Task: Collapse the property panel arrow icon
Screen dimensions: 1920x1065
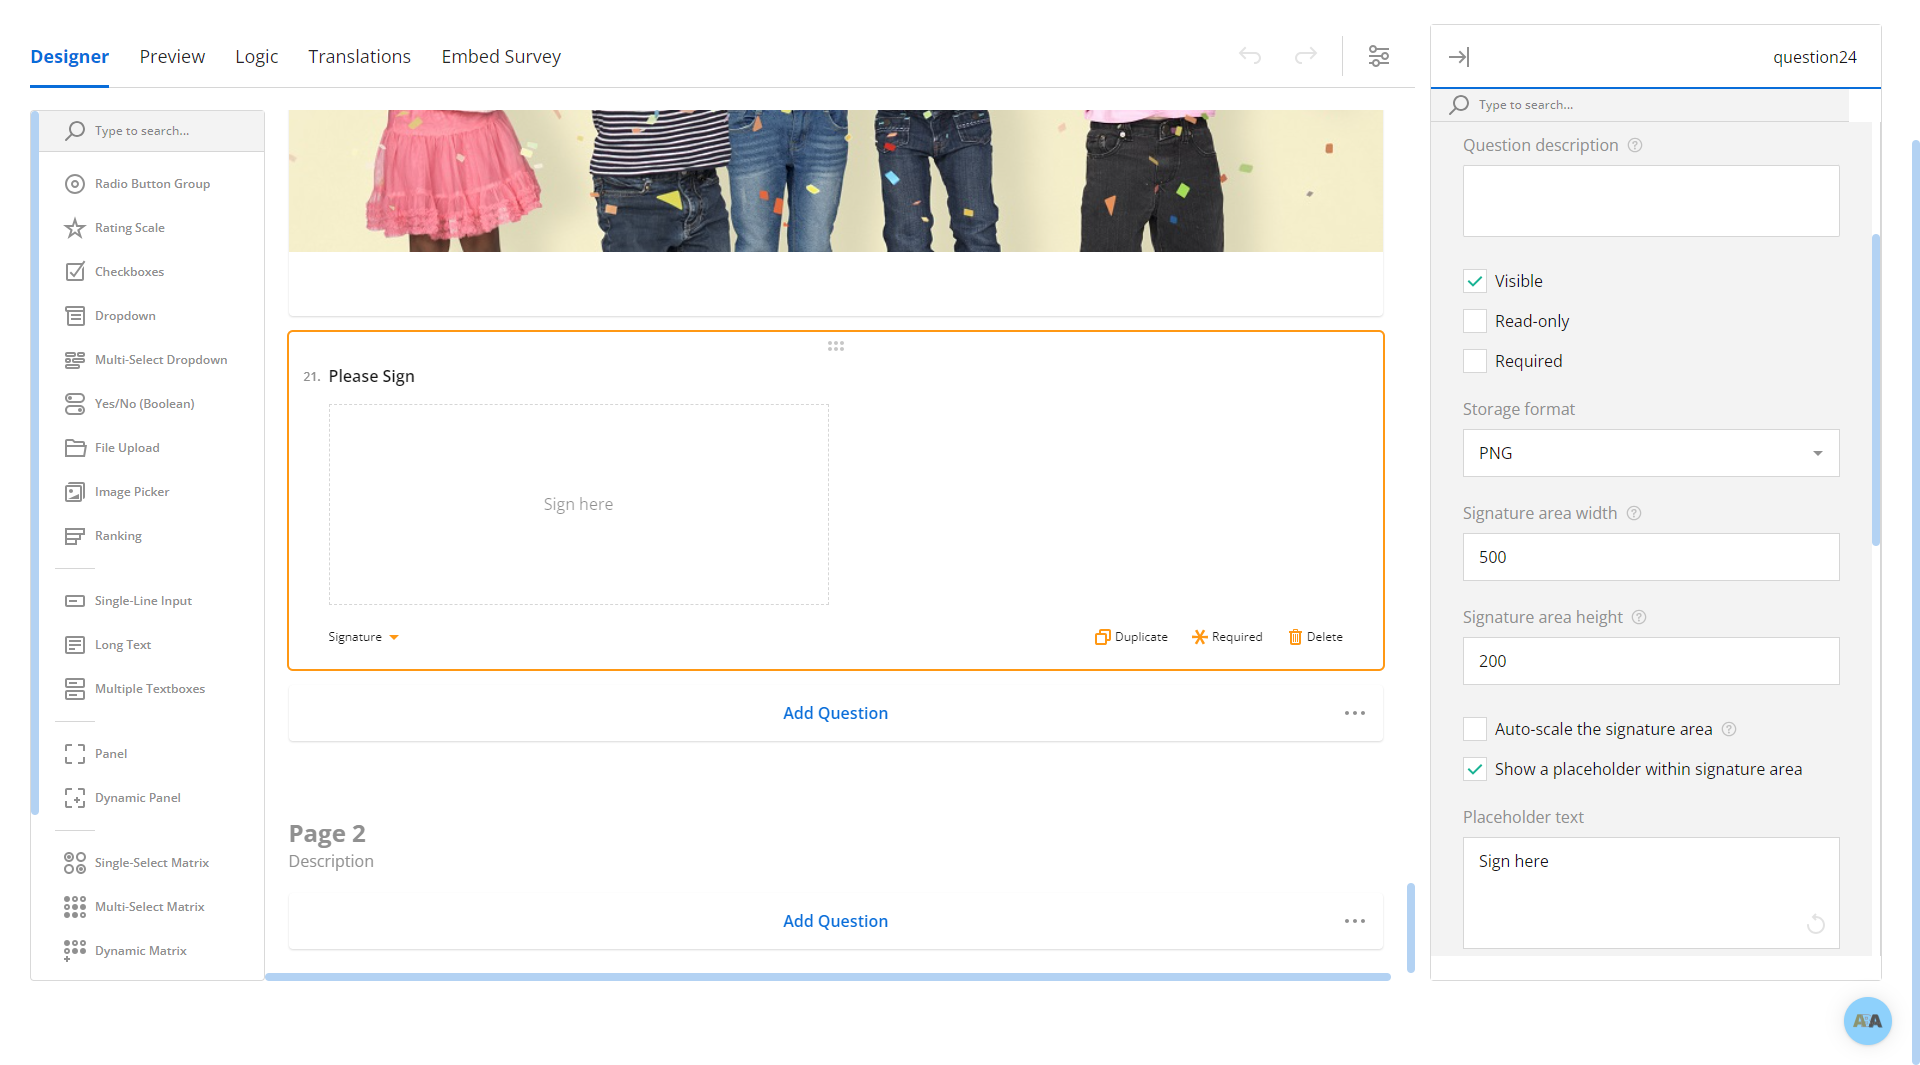Action: [1459, 57]
